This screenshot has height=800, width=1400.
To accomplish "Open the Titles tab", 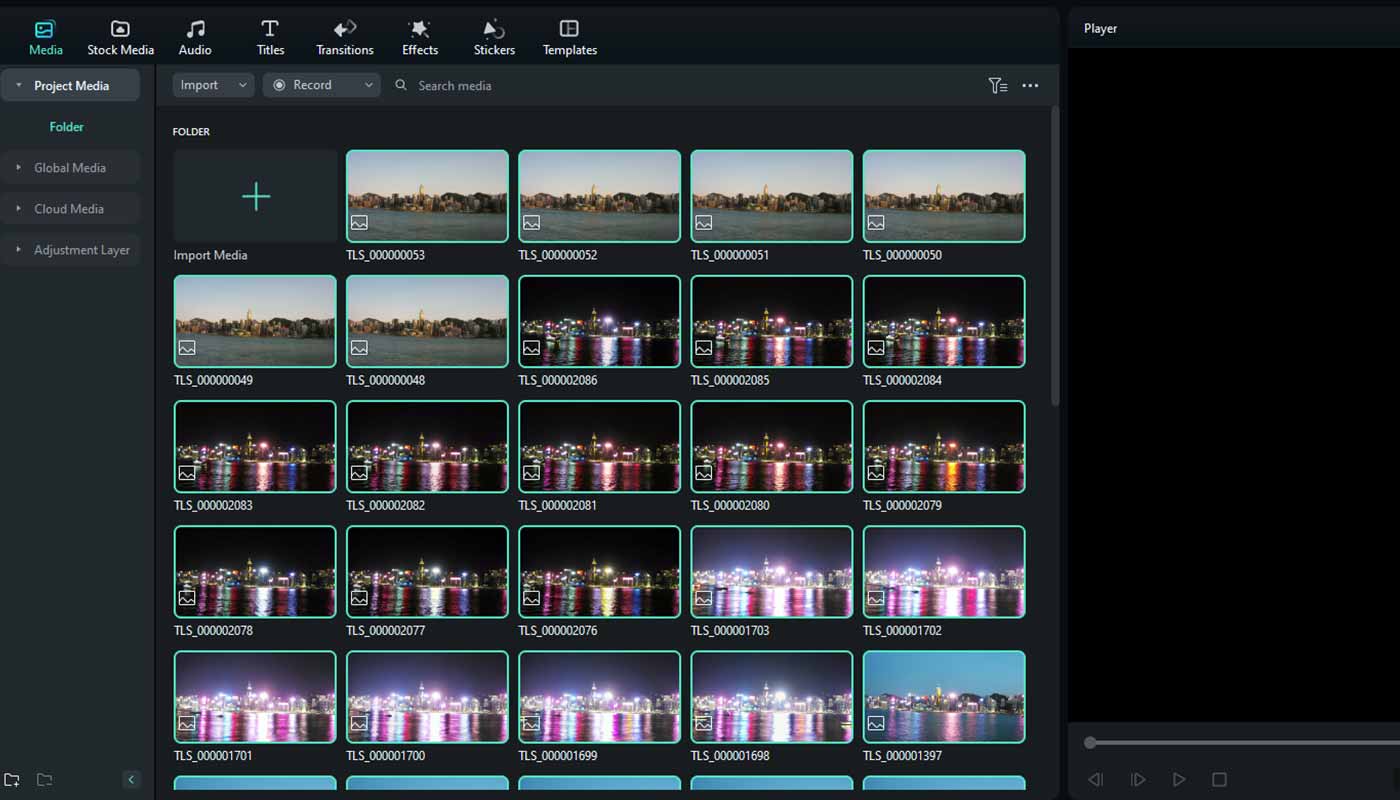I will coord(270,38).
